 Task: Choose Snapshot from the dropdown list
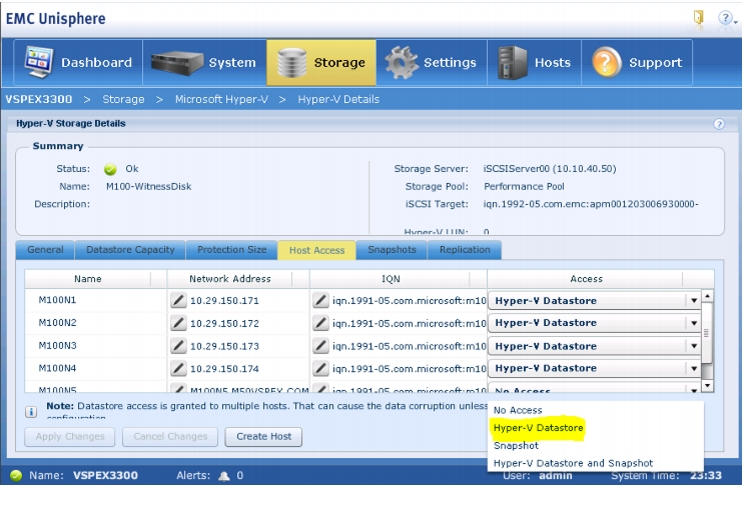516,446
